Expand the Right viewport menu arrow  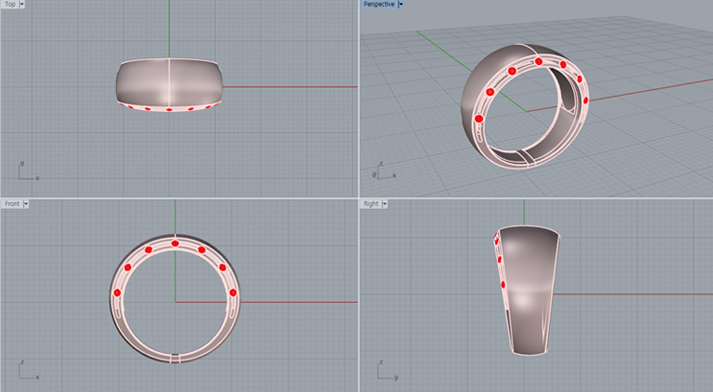click(385, 204)
